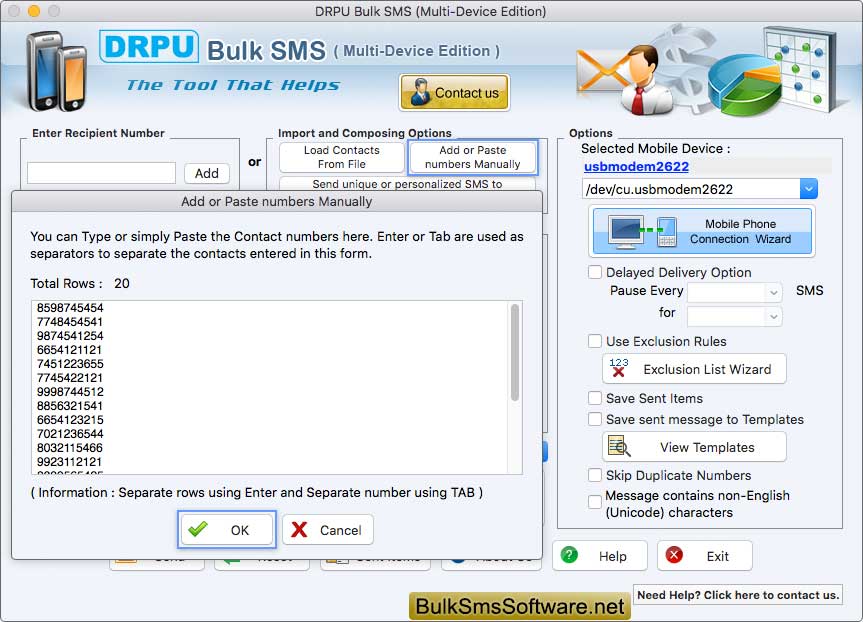The height and width of the screenshot is (622, 863).
Task: Launch Mobile Phone Connection Wizard
Action: point(702,231)
